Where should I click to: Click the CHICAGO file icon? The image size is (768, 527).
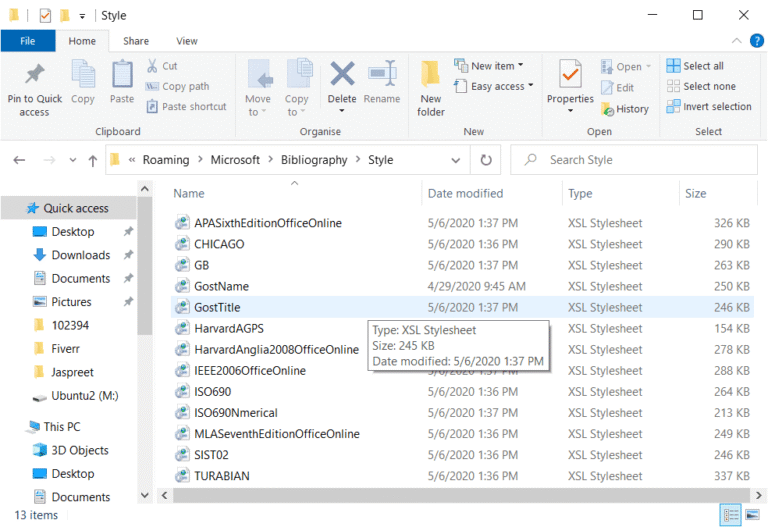[x=182, y=244]
